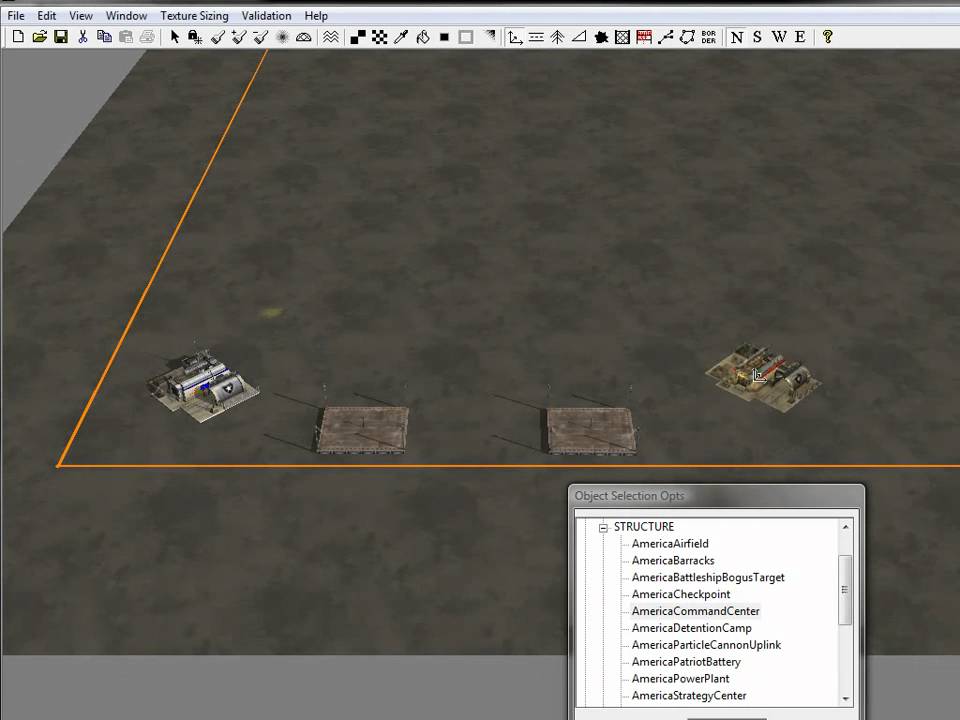The width and height of the screenshot is (960, 720).
Task: Select the Add height brush tool
Action: click(x=239, y=37)
